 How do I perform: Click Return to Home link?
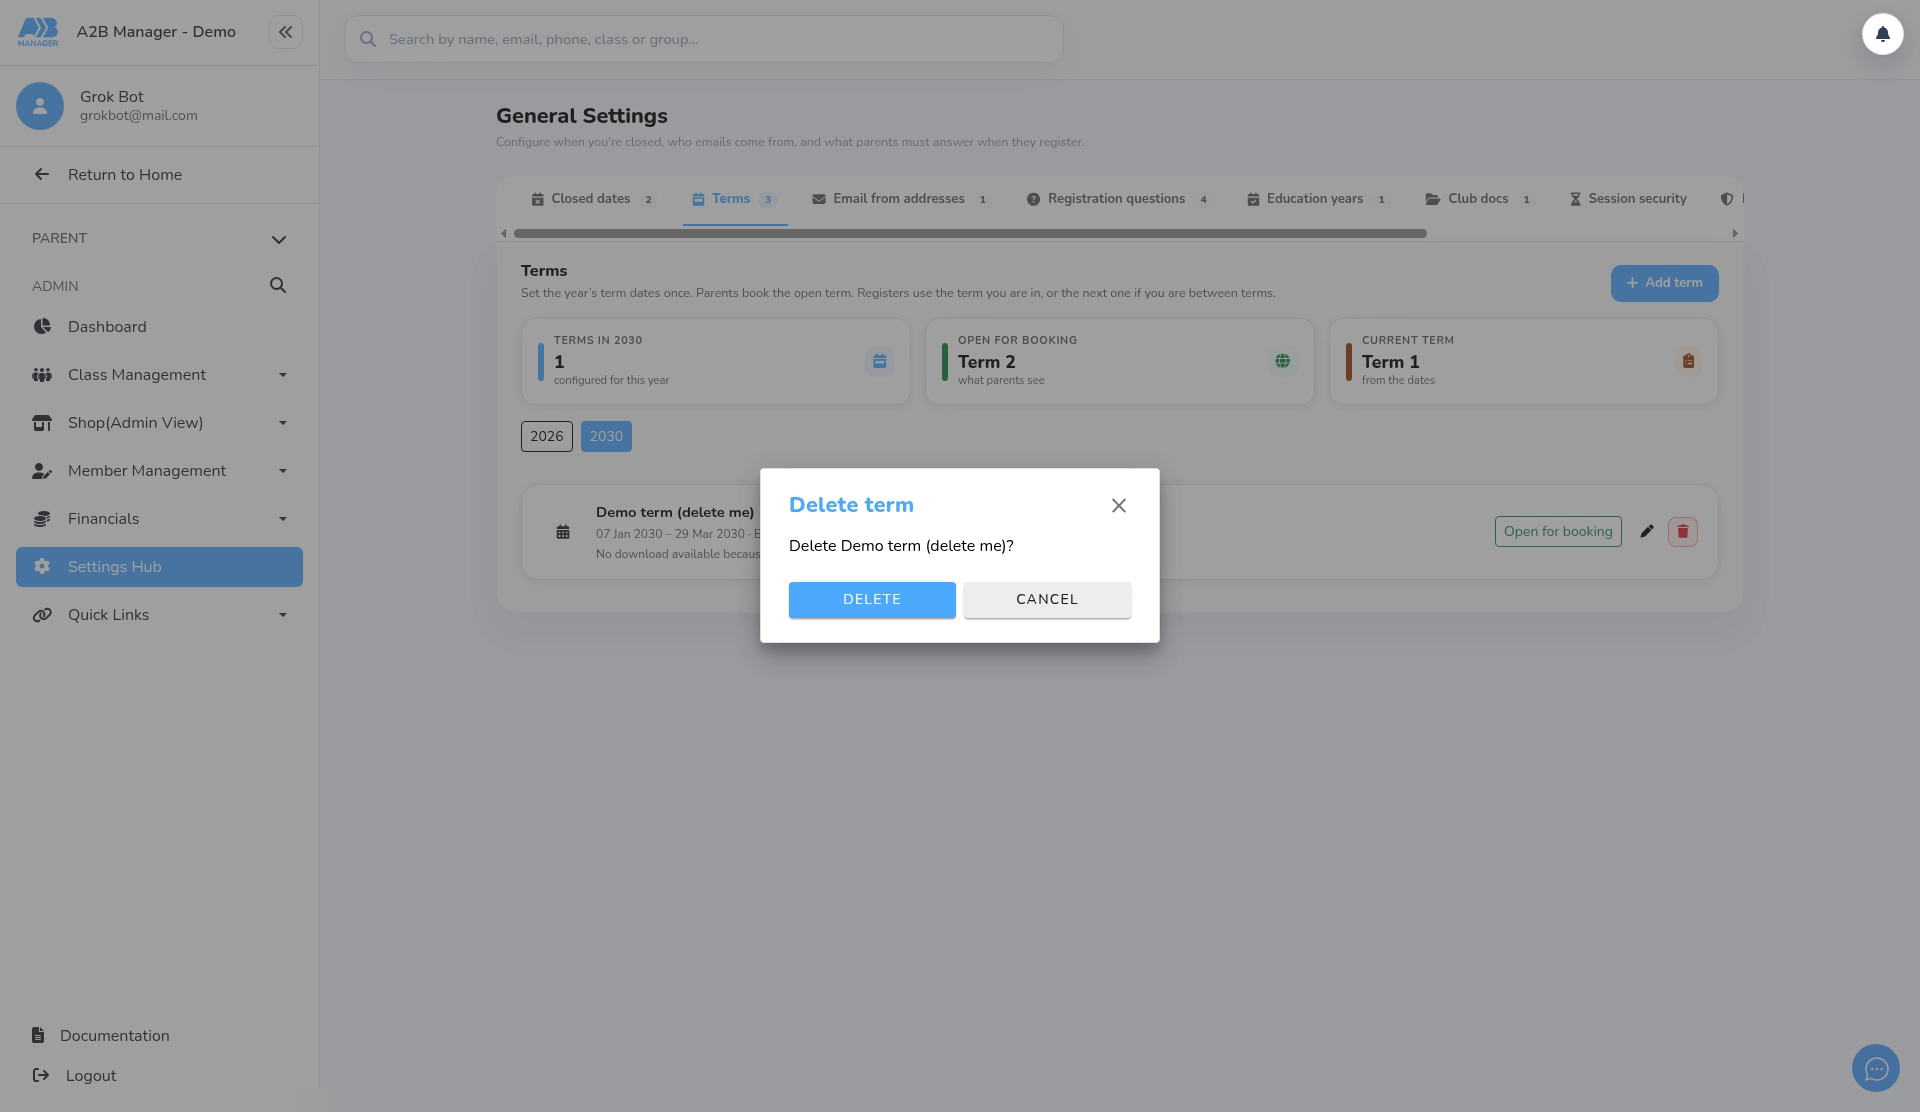[124, 175]
